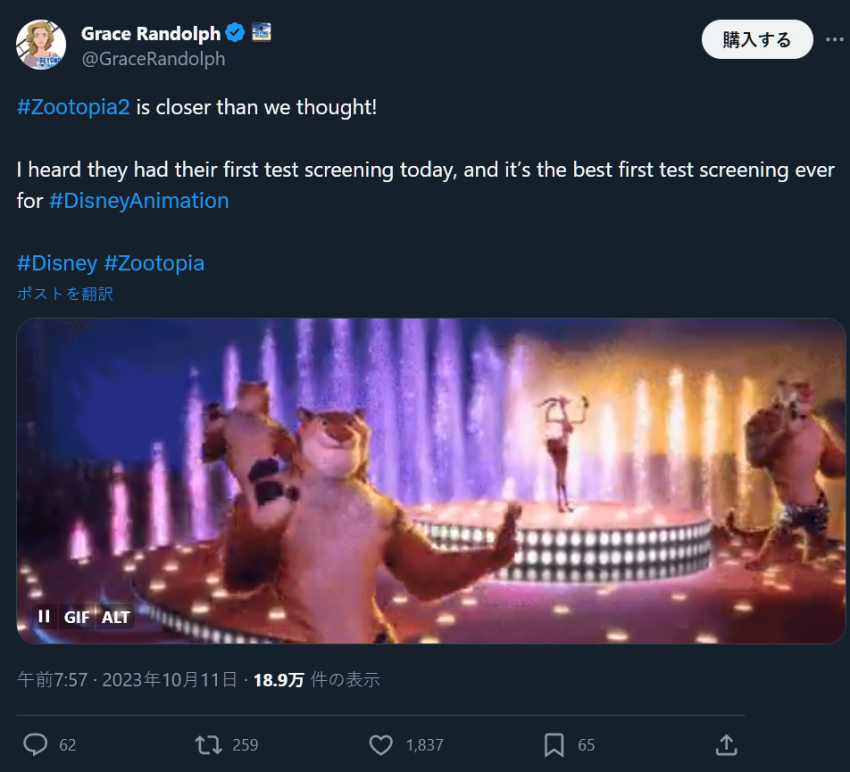Viewport: 850px width, 772px height.
Task: Show the ALT image description
Action: pyautogui.click(x=116, y=617)
